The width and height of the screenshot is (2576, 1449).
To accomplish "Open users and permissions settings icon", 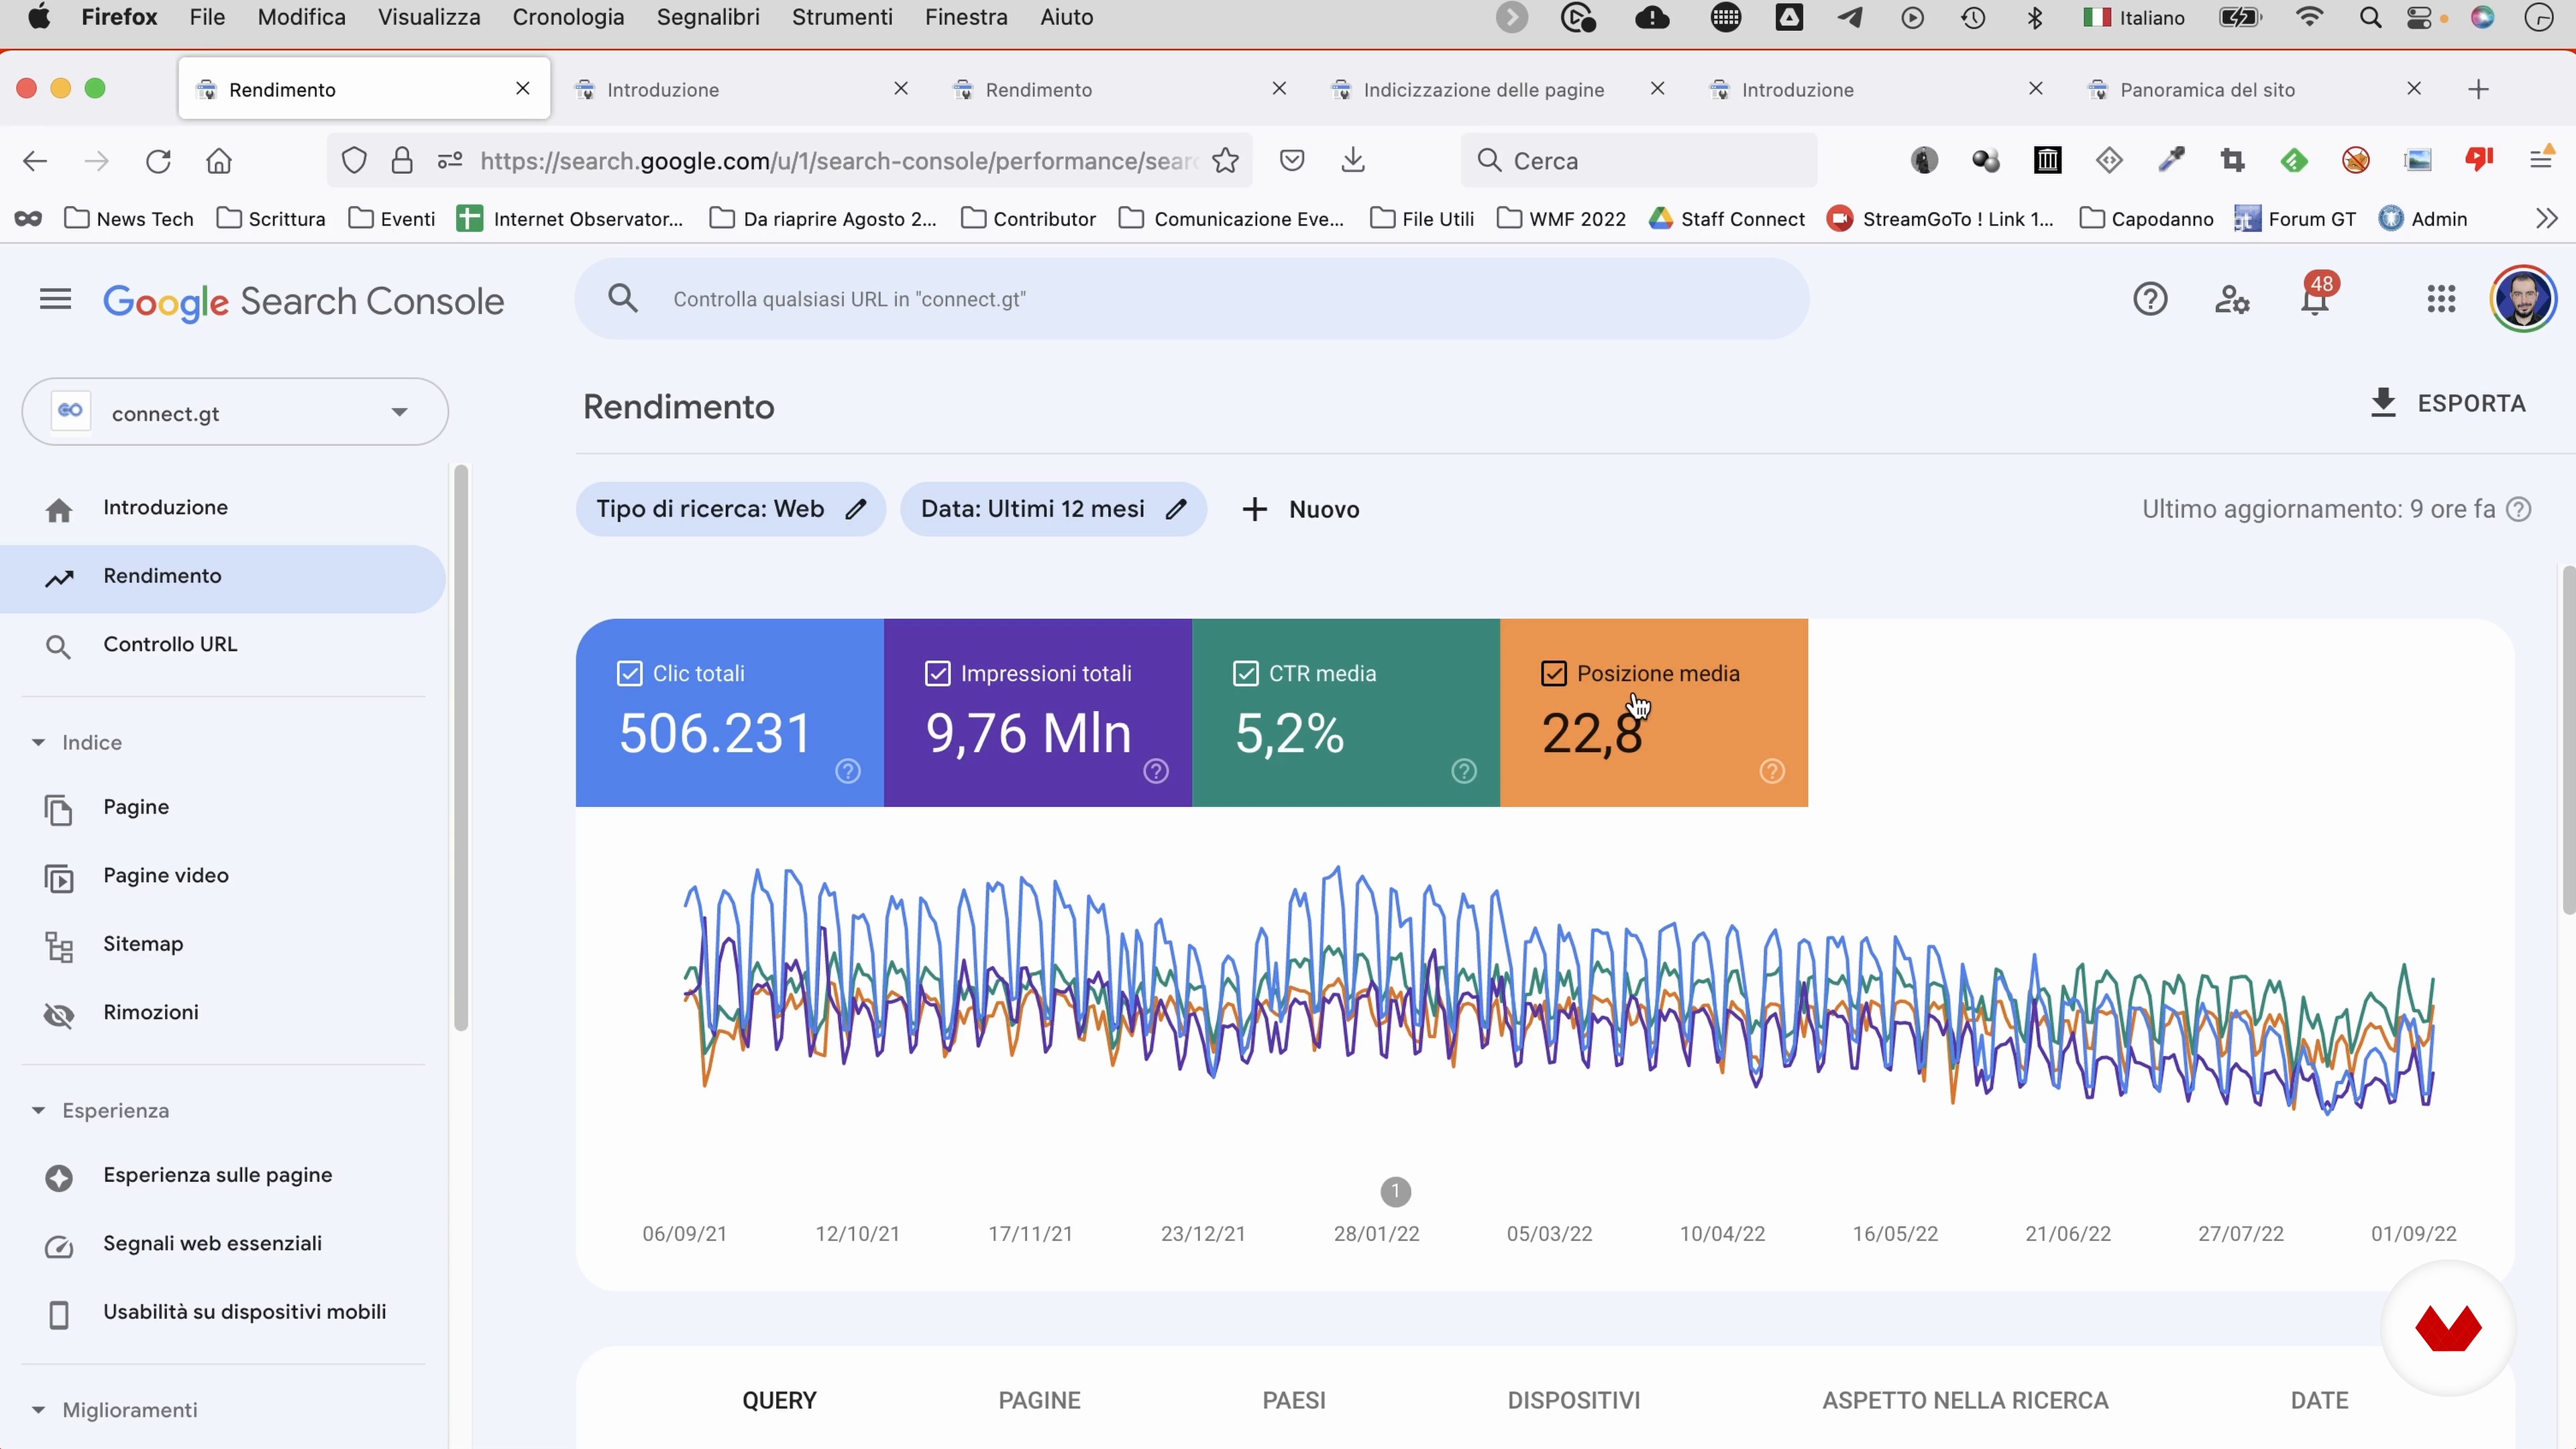I will pyautogui.click(x=2232, y=299).
